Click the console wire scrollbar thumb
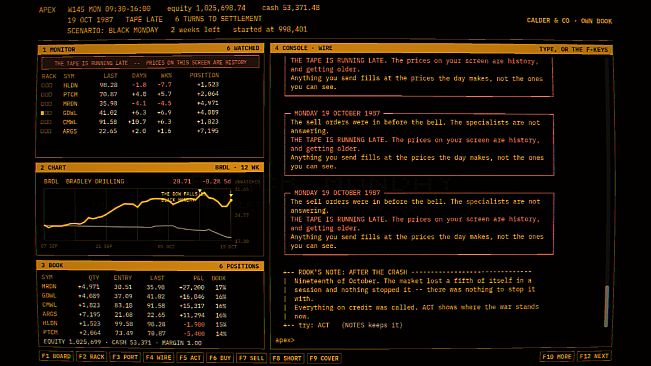 coord(606,306)
